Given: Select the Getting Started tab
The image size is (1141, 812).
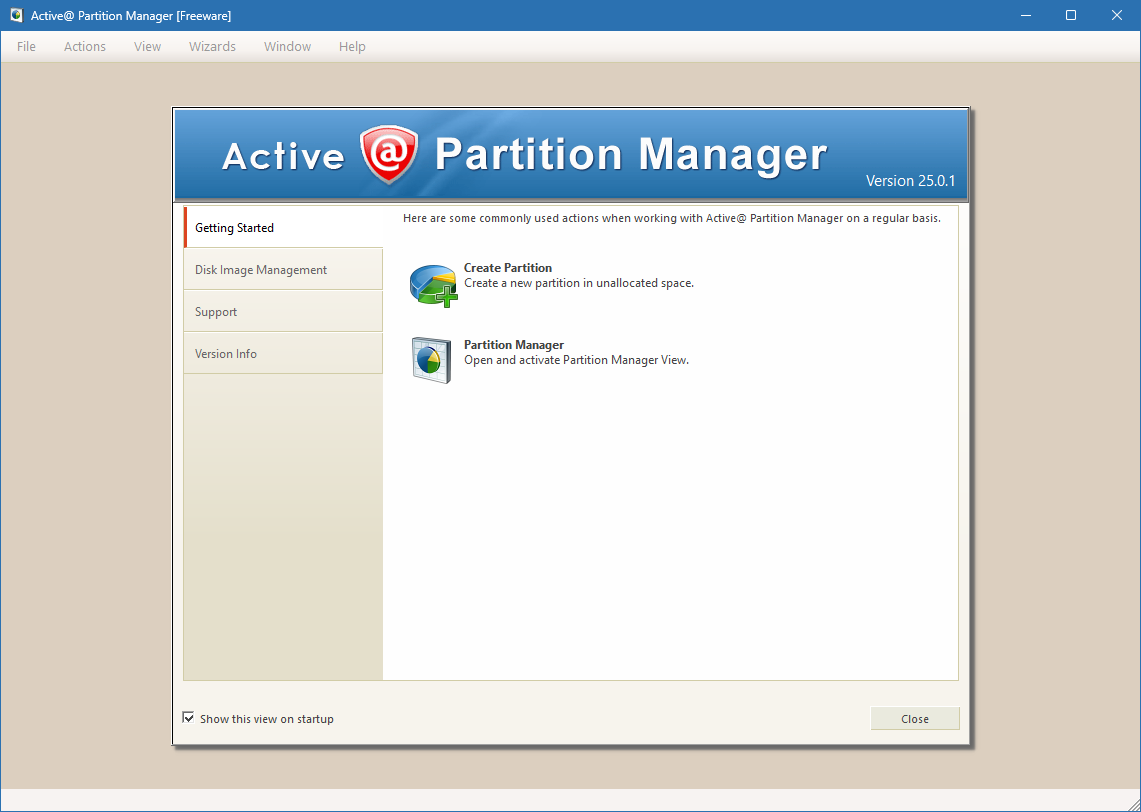Looking at the screenshot, I should tap(283, 228).
